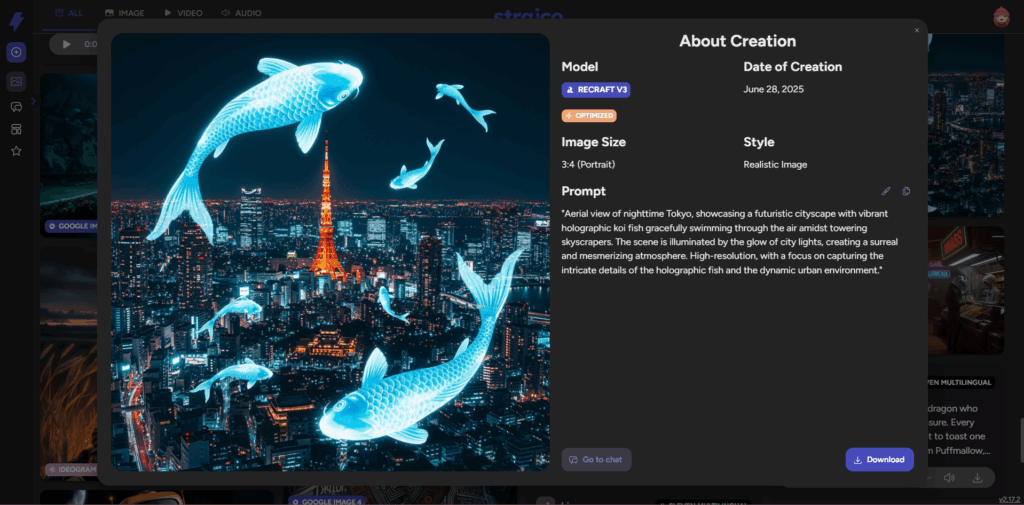Viewport: 1024px width, 505px height.
Task: Click the download icon in background audio card
Action: point(977,478)
